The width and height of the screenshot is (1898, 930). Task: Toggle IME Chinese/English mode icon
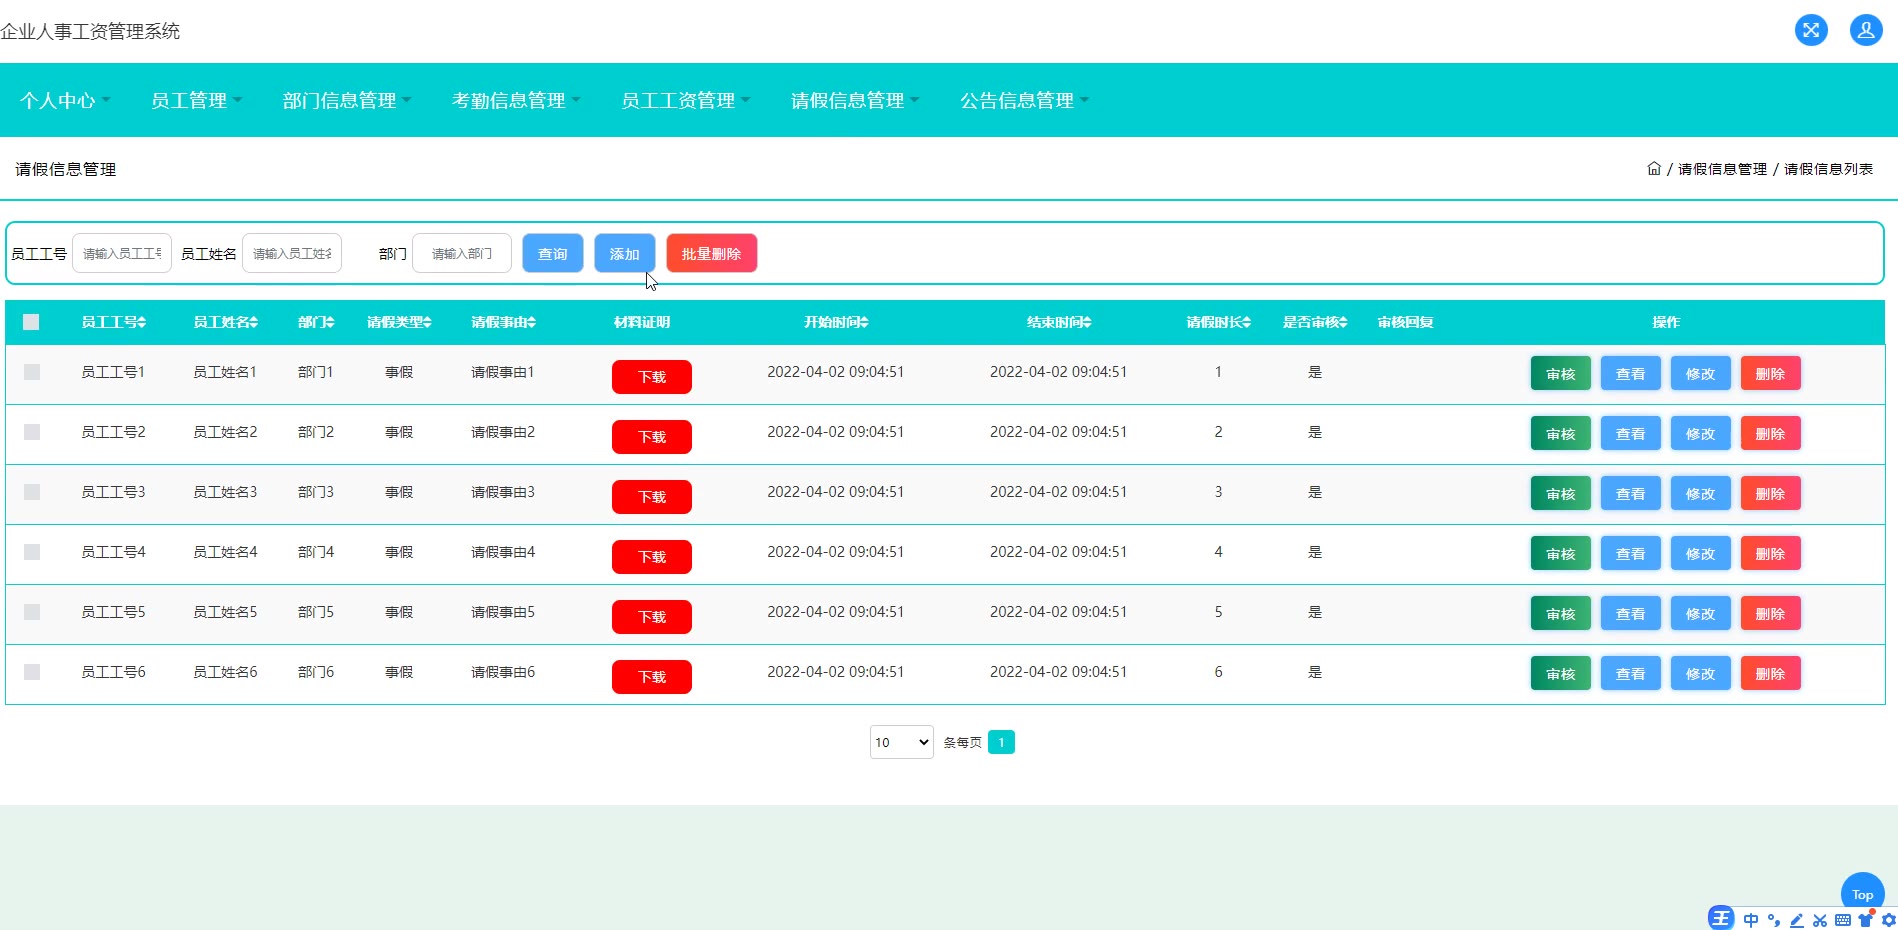point(1750,920)
